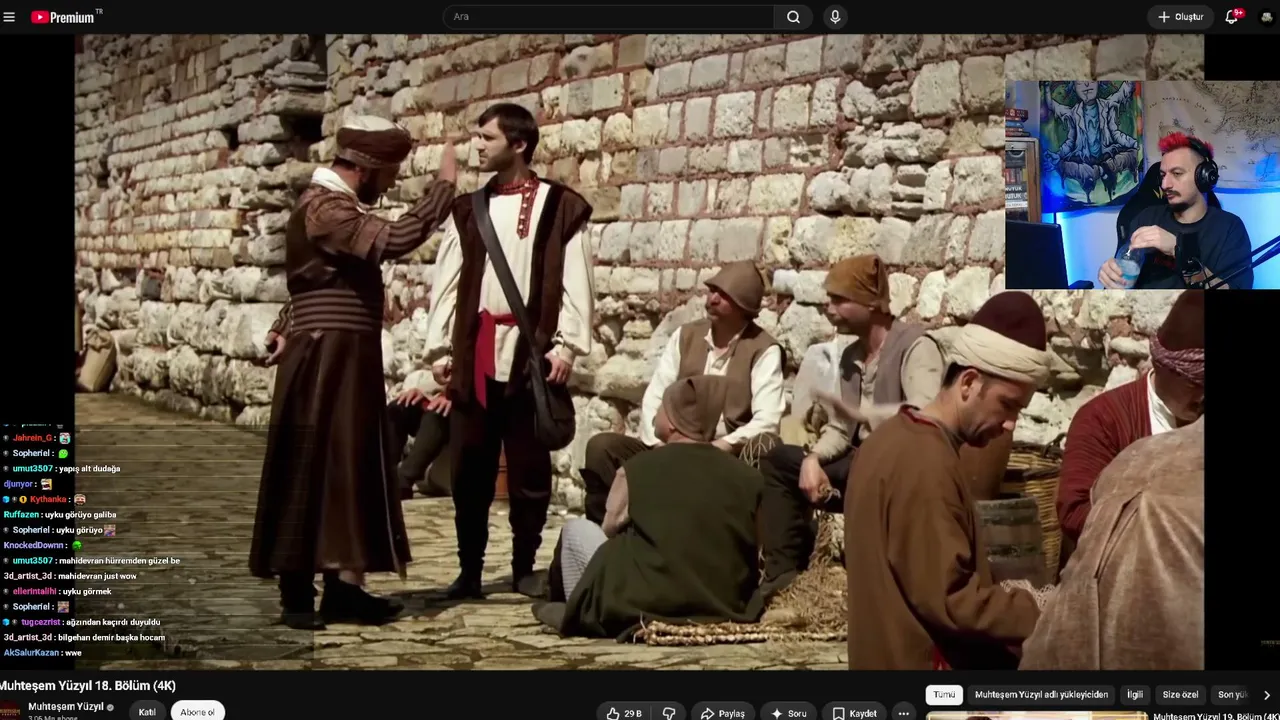Select the Tümü filter chip

click(x=945, y=694)
